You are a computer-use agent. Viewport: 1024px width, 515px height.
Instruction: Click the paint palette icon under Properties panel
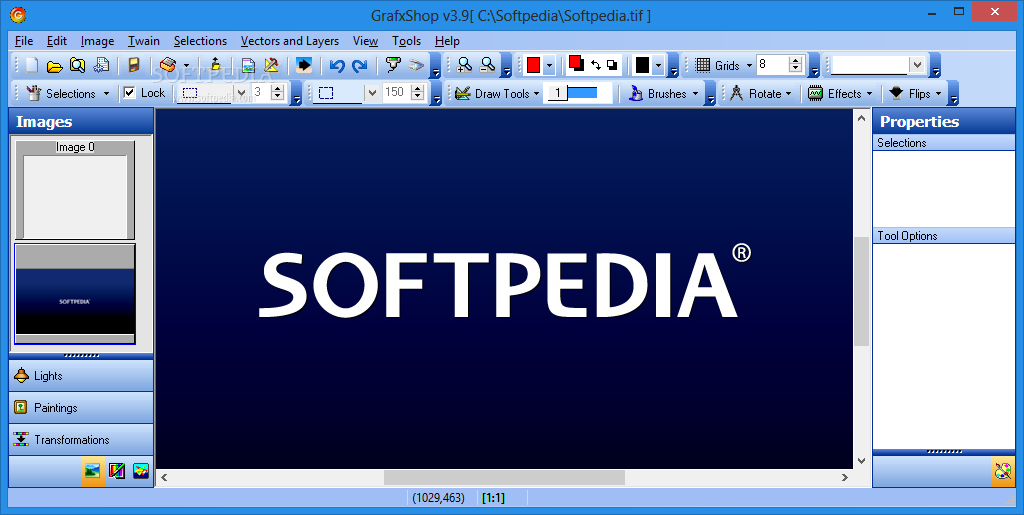click(1002, 471)
